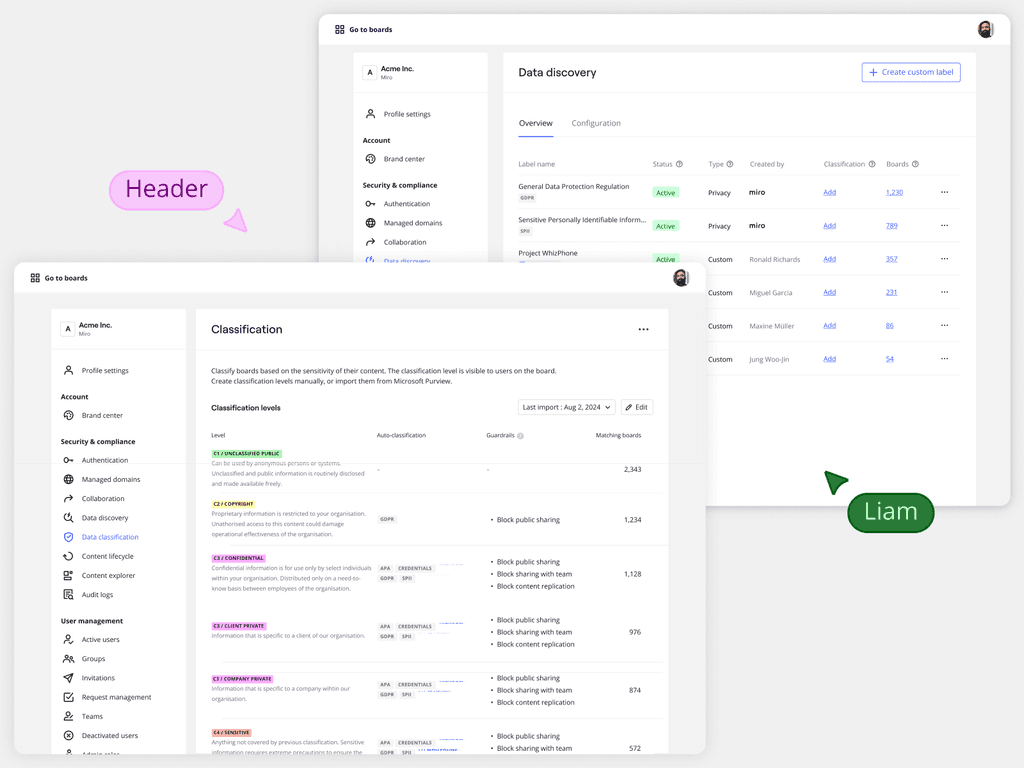
Task: Select the Overview tab
Action: point(536,123)
